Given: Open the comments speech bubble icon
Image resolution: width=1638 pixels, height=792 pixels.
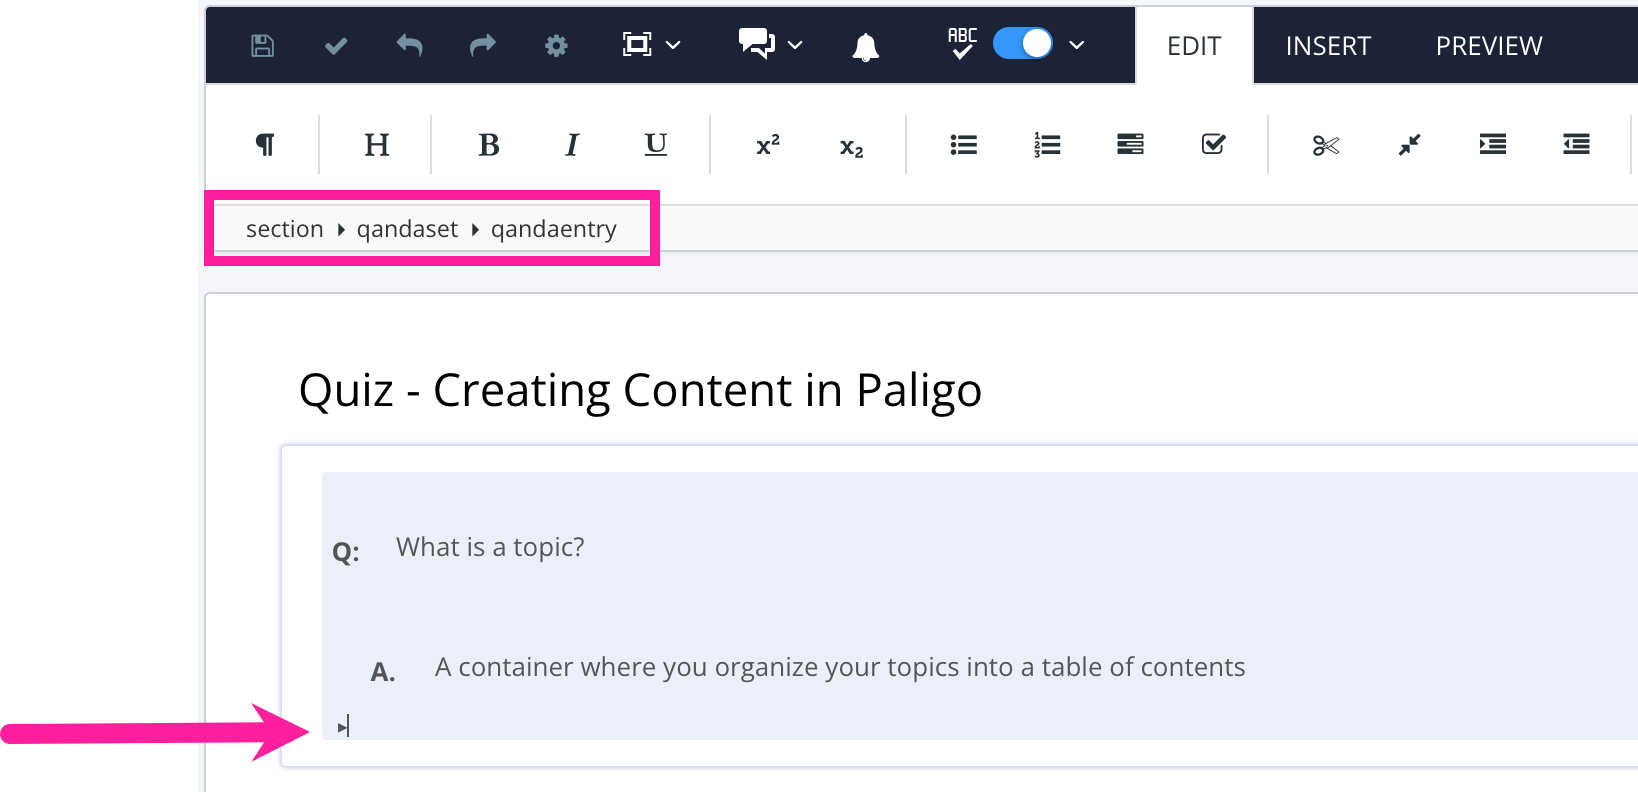Looking at the screenshot, I should [x=757, y=43].
